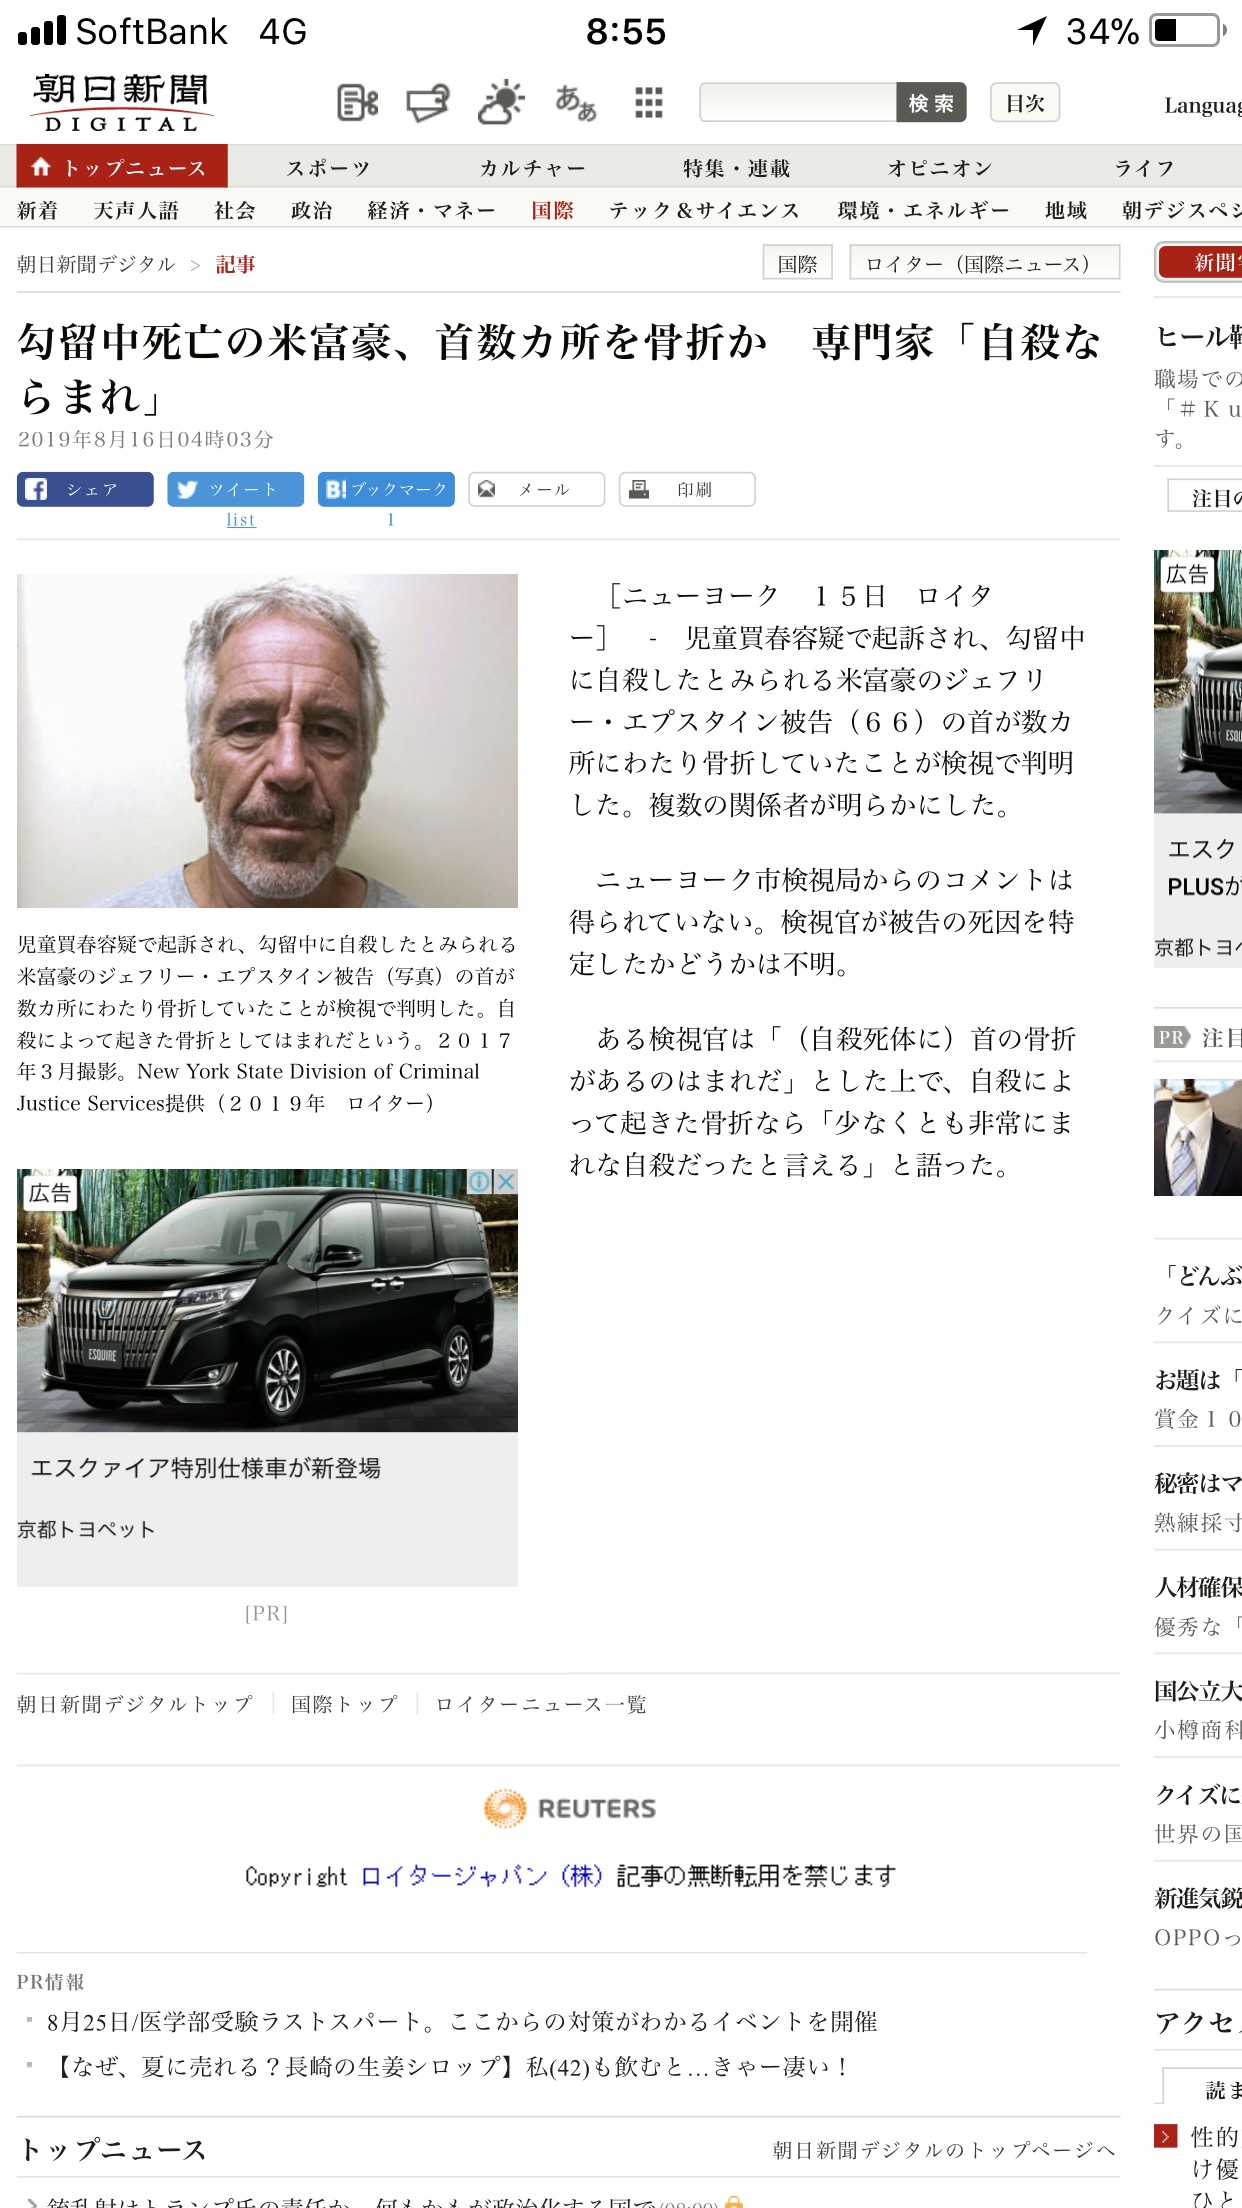Tweet the article with ツイート button
Viewport: 1242px width, 2208px height.
(x=235, y=489)
